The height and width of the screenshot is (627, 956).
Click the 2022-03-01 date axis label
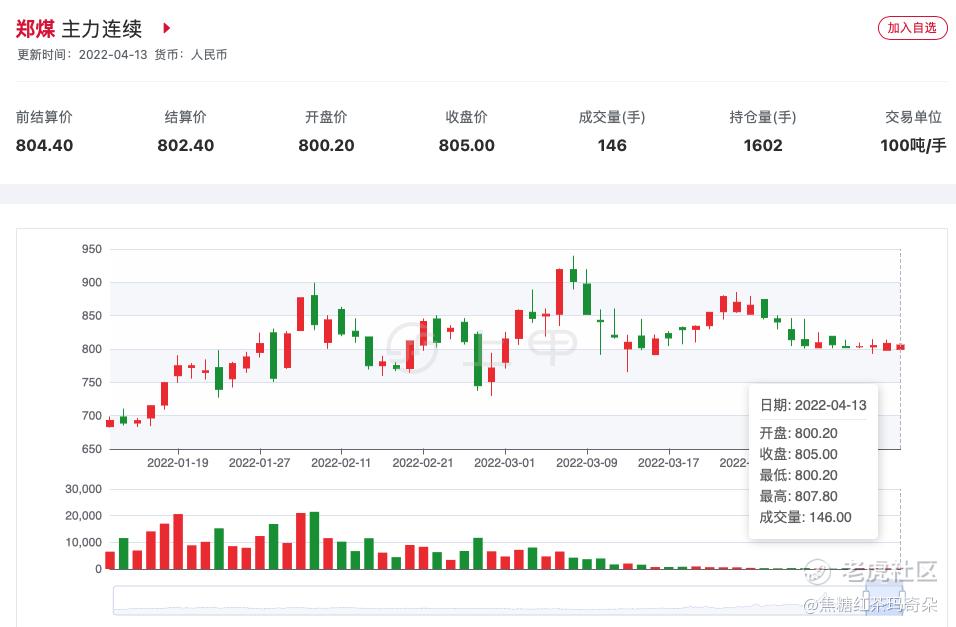504,463
